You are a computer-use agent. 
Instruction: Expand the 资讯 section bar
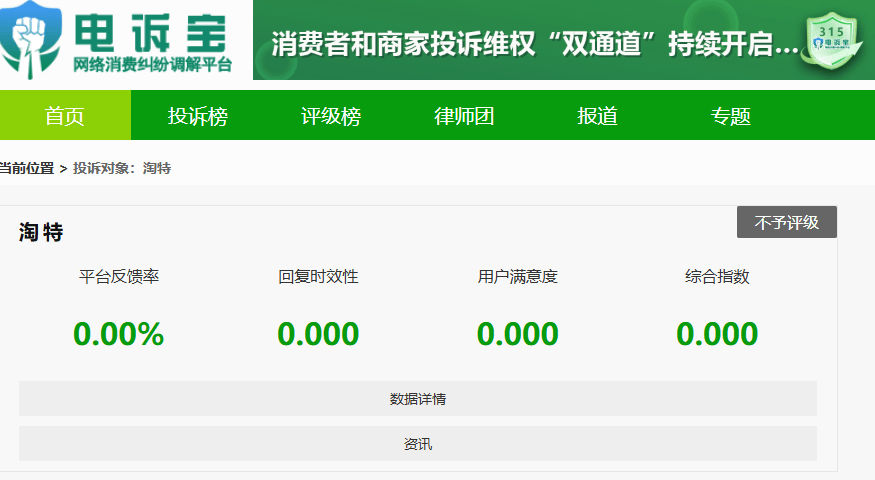(417, 444)
